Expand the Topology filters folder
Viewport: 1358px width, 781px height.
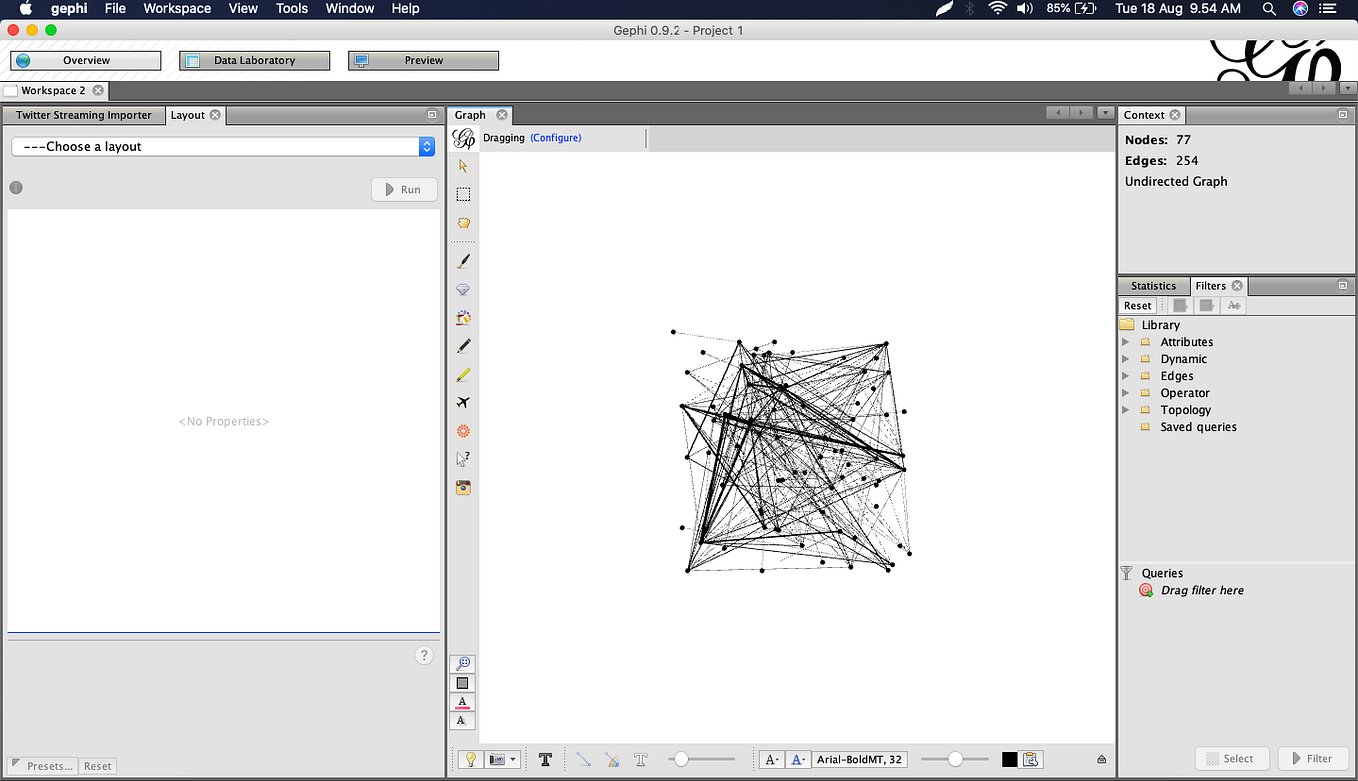click(x=1127, y=409)
